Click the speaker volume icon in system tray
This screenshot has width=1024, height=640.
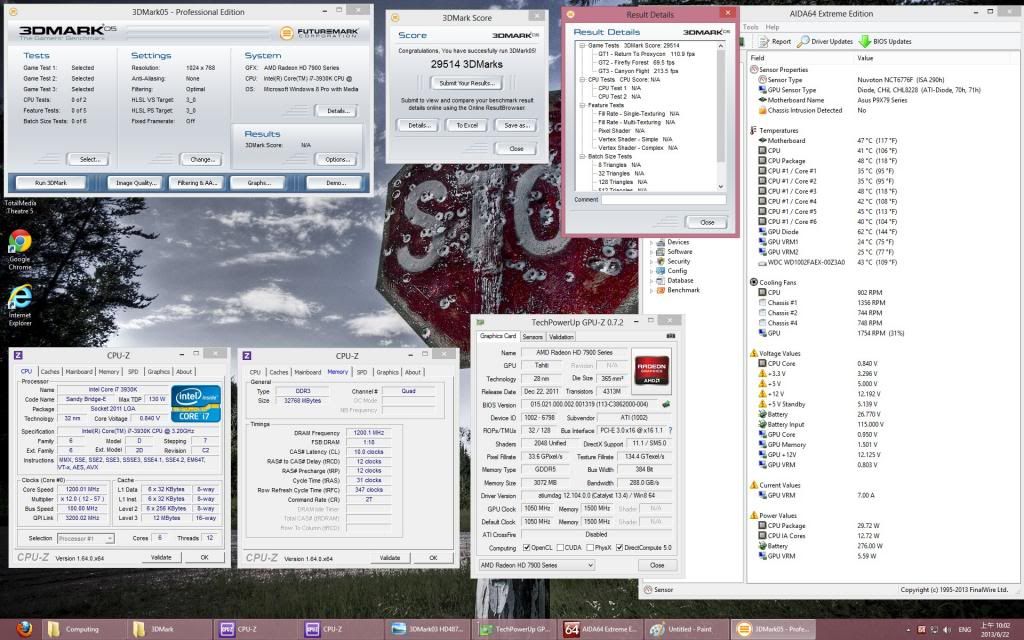[947, 630]
